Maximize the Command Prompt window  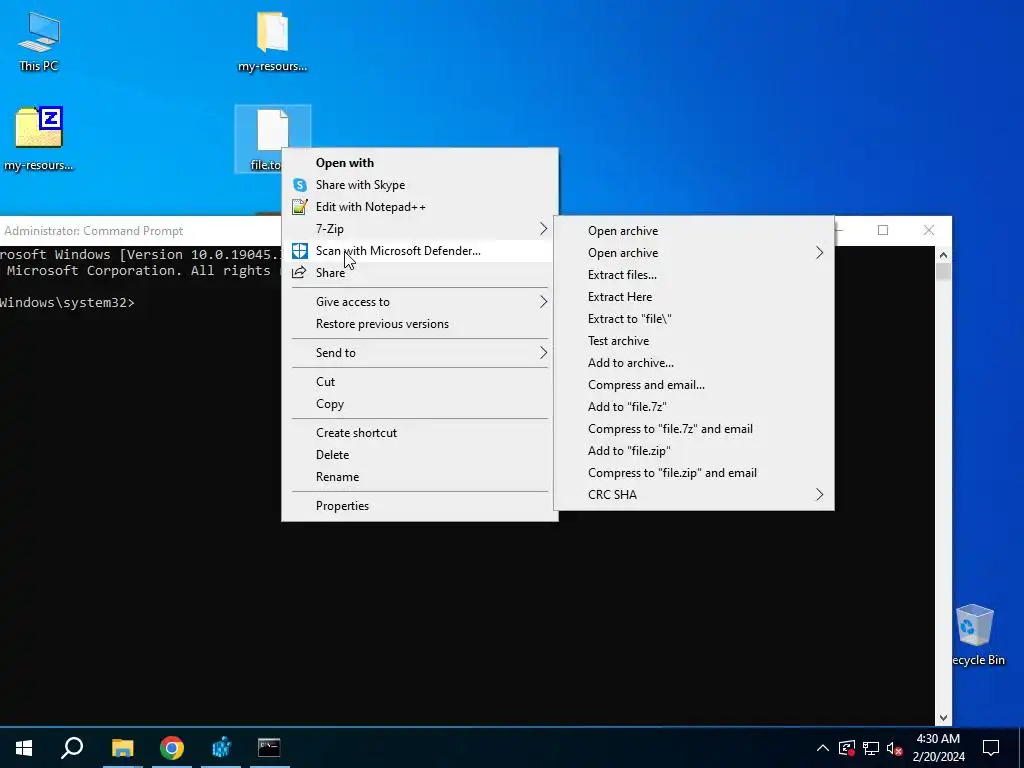[x=883, y=231]
